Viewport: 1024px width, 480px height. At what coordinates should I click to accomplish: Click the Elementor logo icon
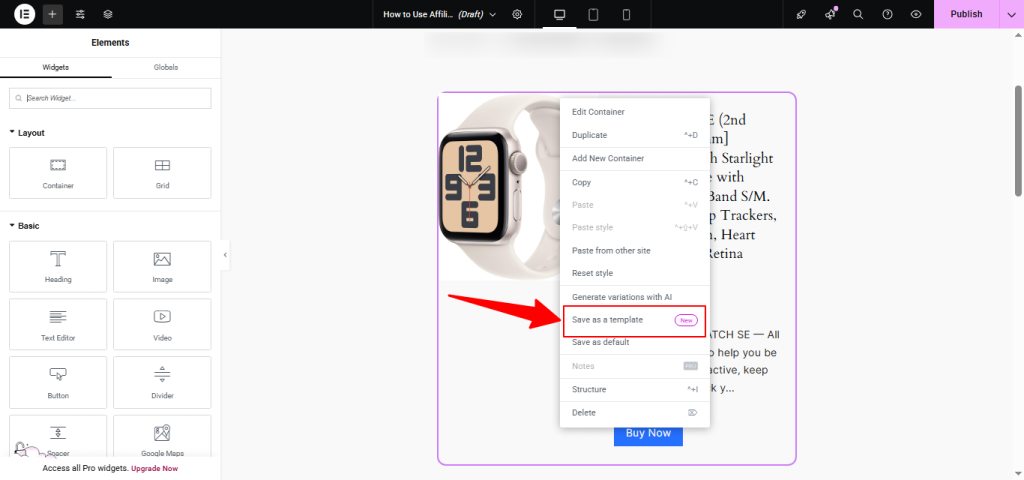tap(24, 14)
